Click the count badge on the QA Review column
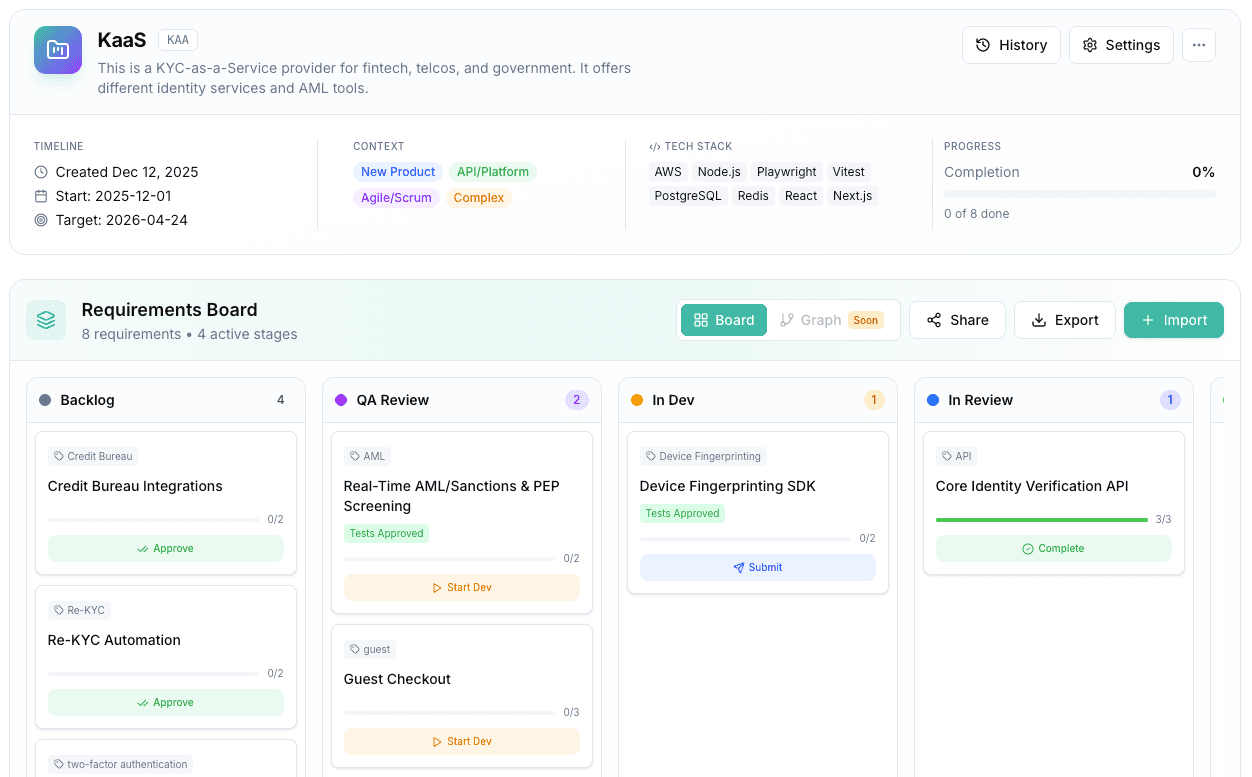Screen dimensions: 1252x777 click(x=576, y=399)
